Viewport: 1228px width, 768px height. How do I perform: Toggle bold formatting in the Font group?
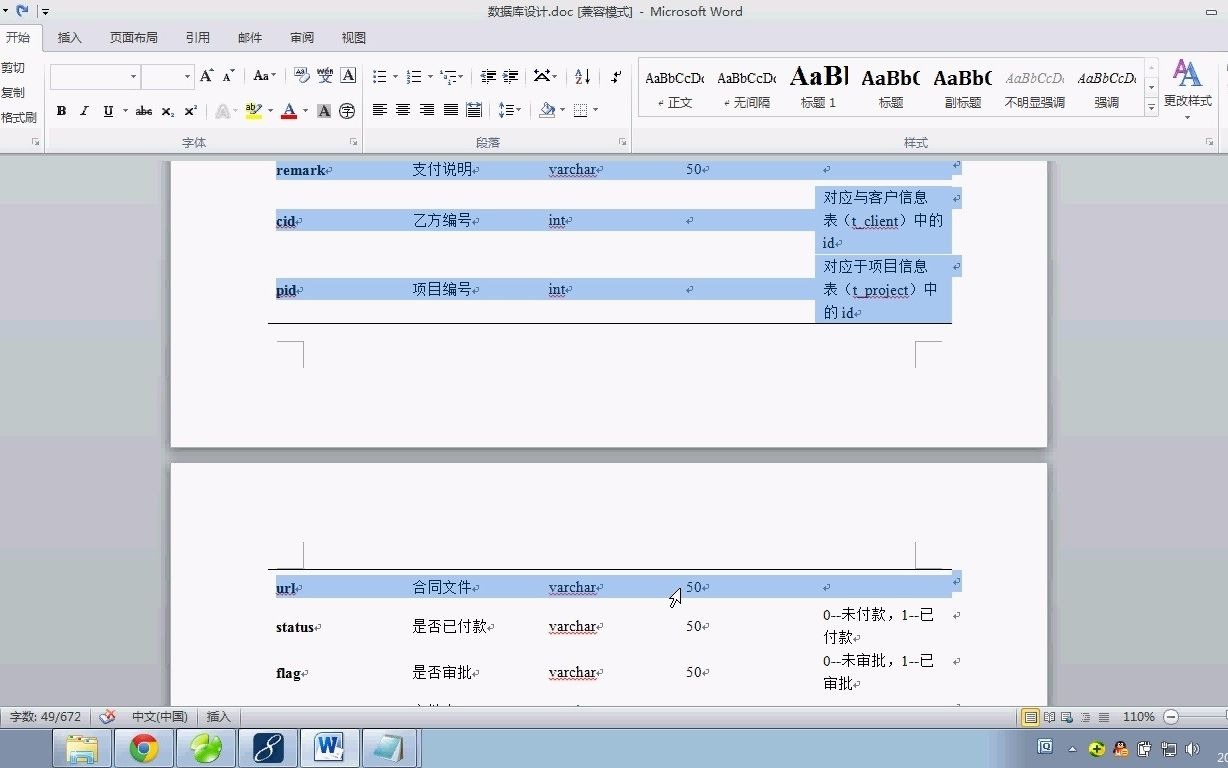(x=60, y=110)
